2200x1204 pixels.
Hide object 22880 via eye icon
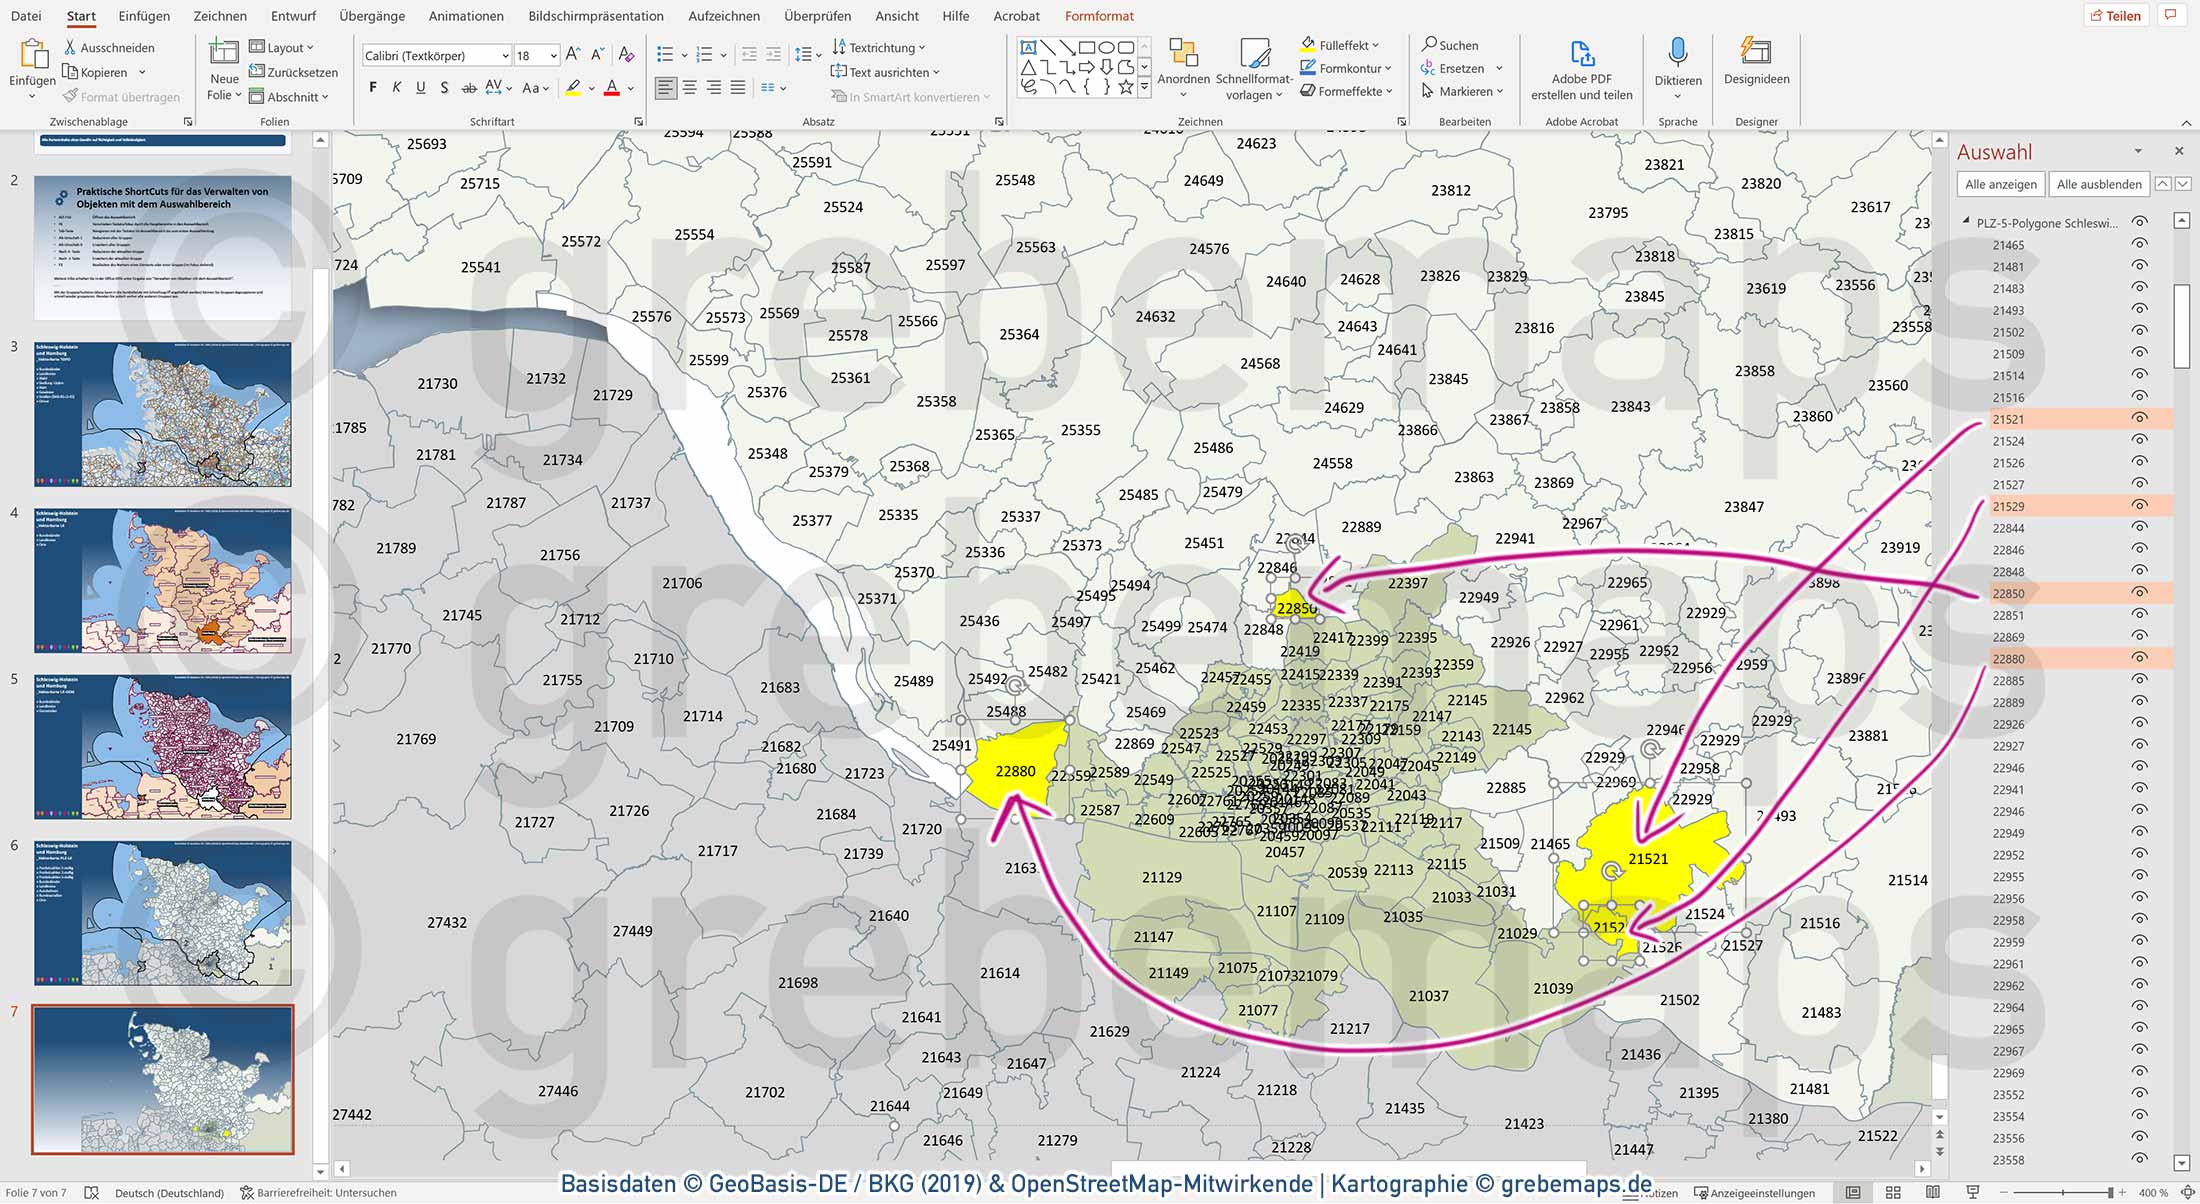(2139, 658)
